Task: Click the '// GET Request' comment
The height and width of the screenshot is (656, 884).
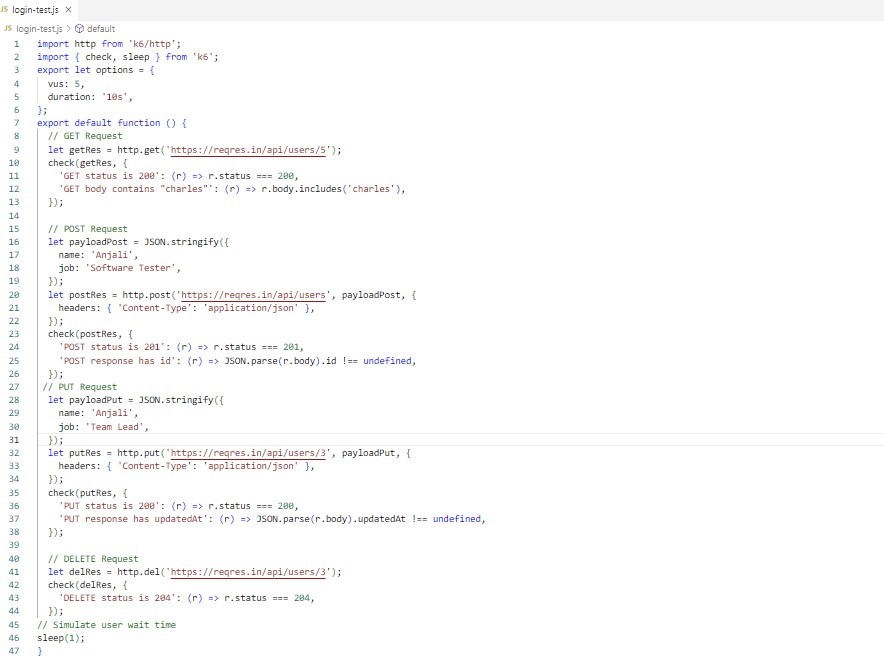Action: click(85, 136)
